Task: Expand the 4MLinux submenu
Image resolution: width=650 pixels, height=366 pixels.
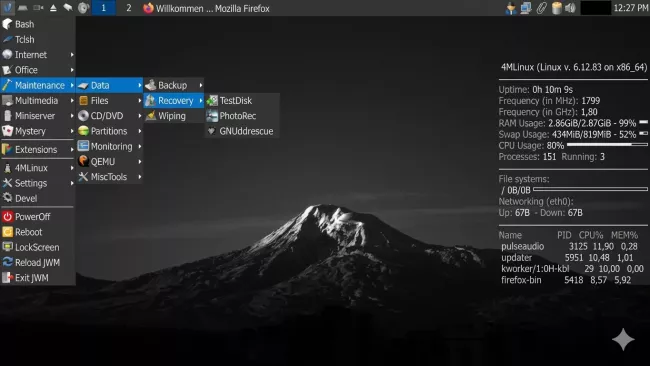Action: [38, 168]
